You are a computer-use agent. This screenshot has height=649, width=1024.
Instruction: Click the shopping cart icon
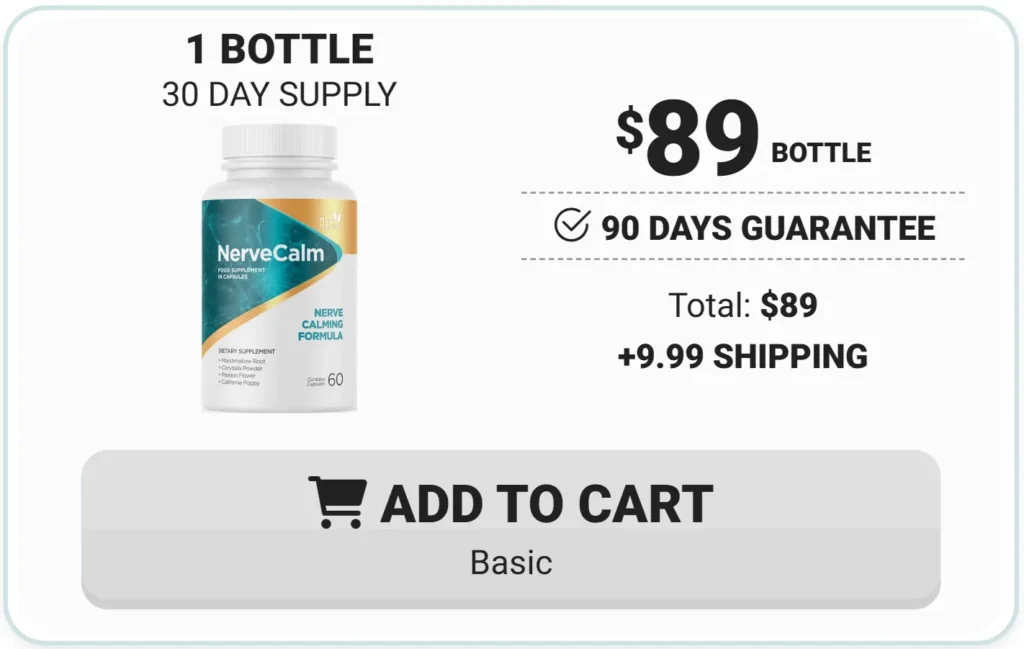(337, 501)
